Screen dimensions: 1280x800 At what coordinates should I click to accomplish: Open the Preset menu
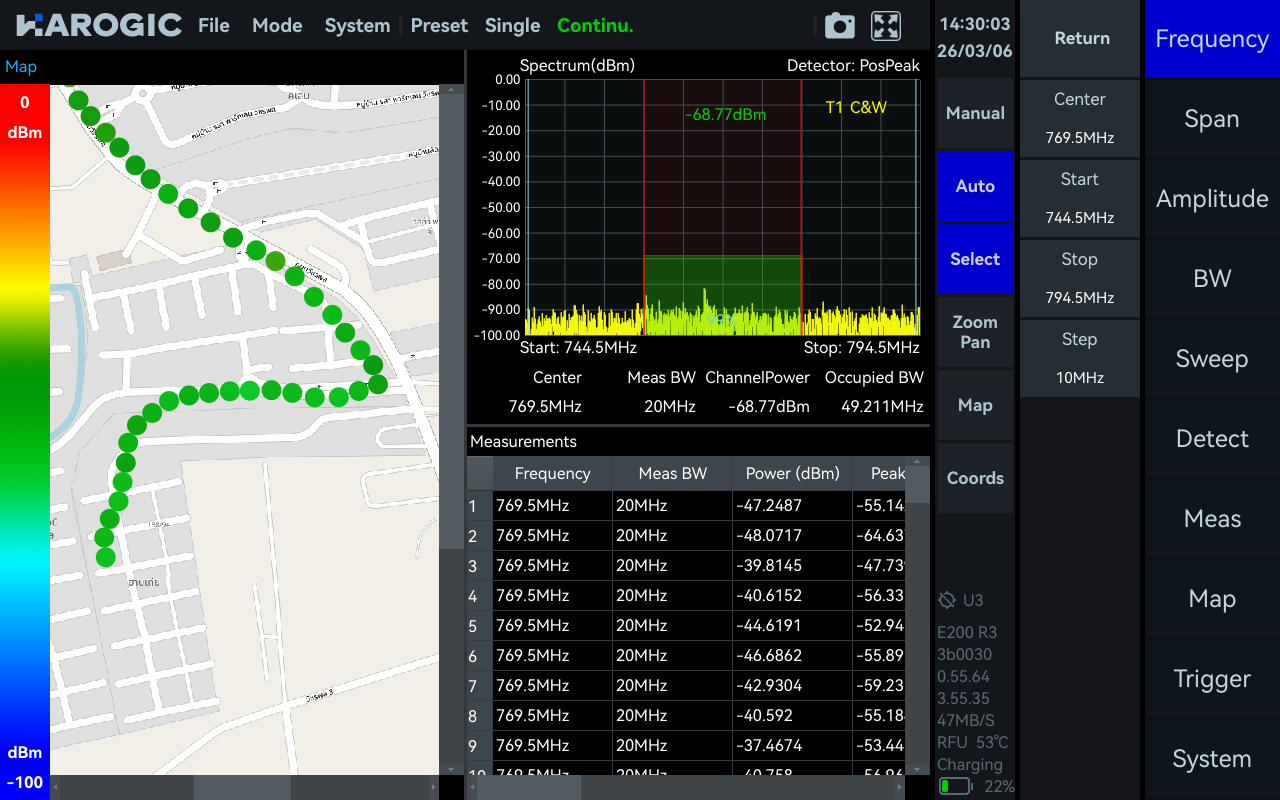pos(439,26)
